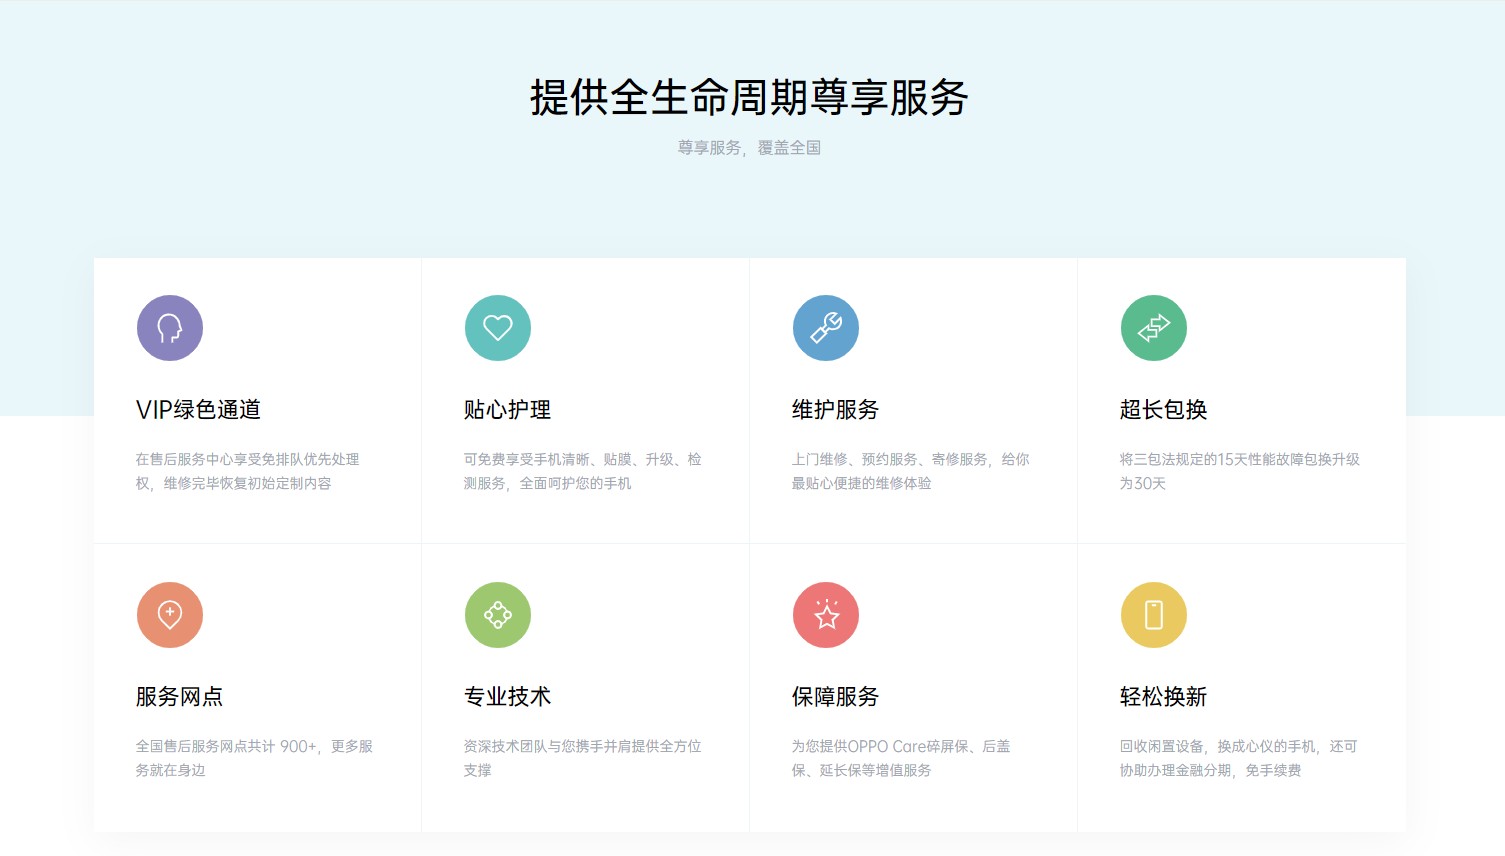The image size is (1505, 856).
Task: Open the VIP绿色通道 heading
Action: pos(198,410)
